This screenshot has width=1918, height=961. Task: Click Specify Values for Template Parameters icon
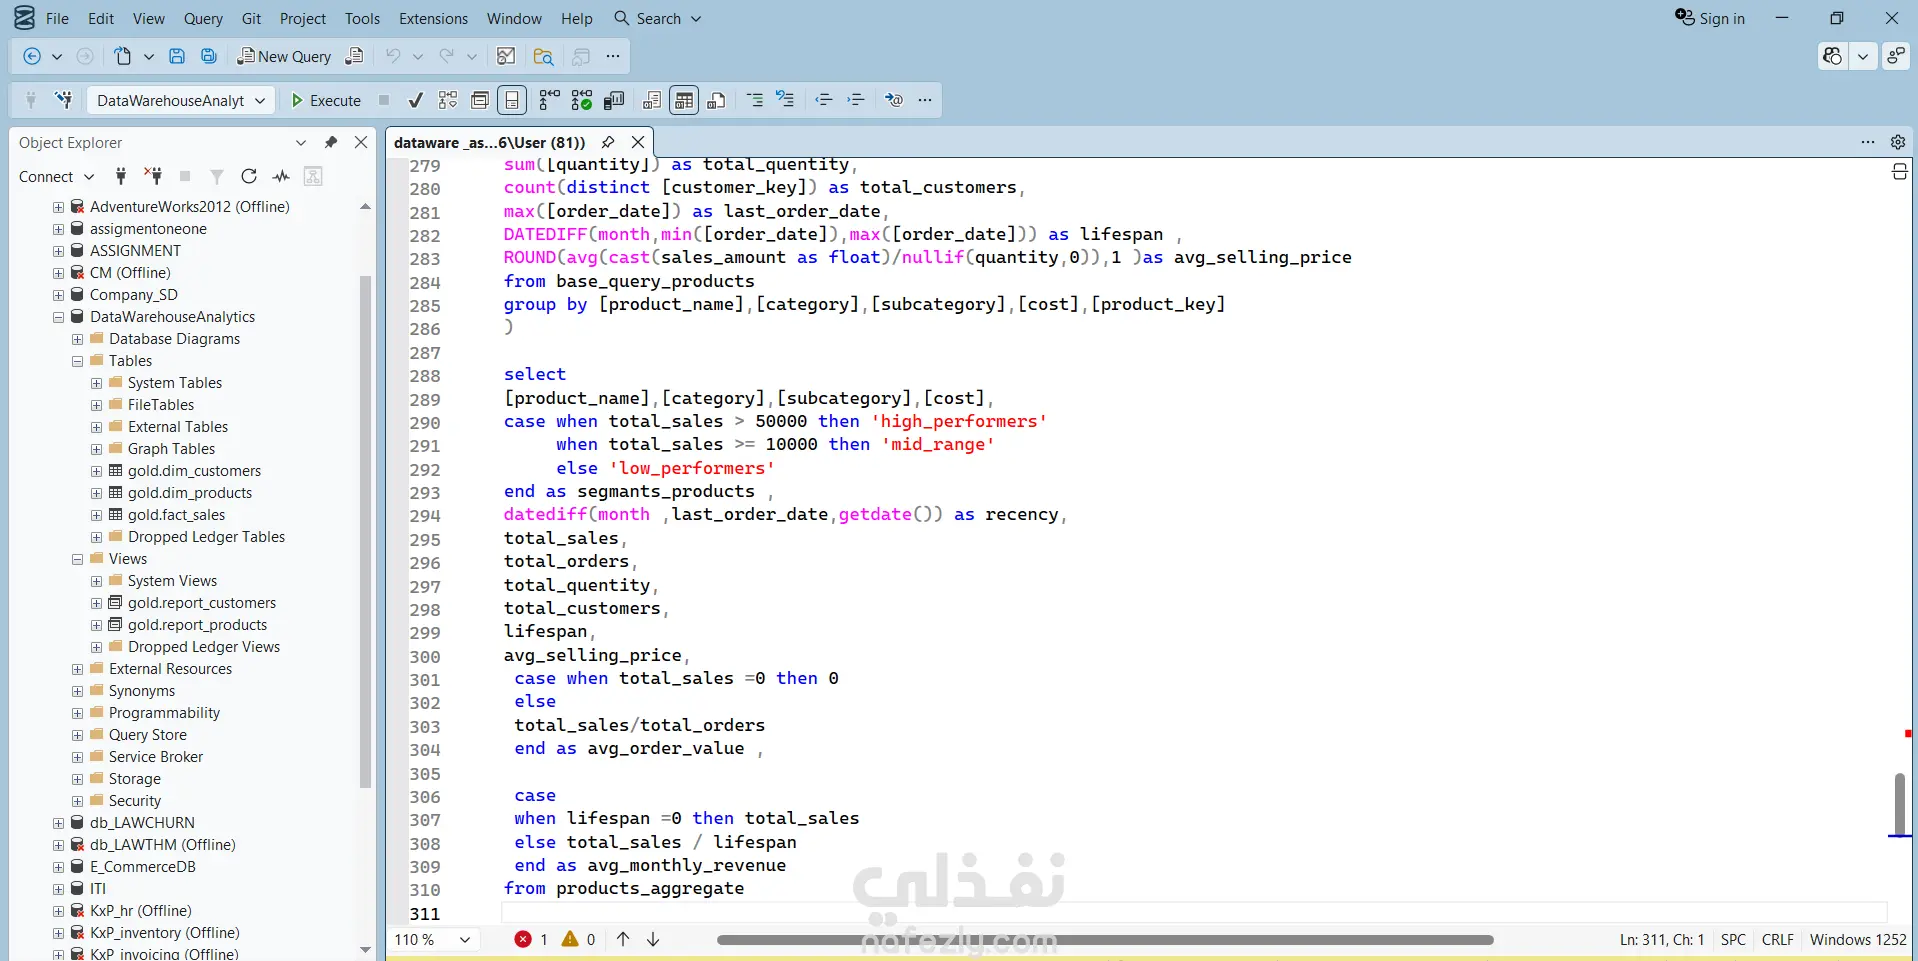pos(894,100)
